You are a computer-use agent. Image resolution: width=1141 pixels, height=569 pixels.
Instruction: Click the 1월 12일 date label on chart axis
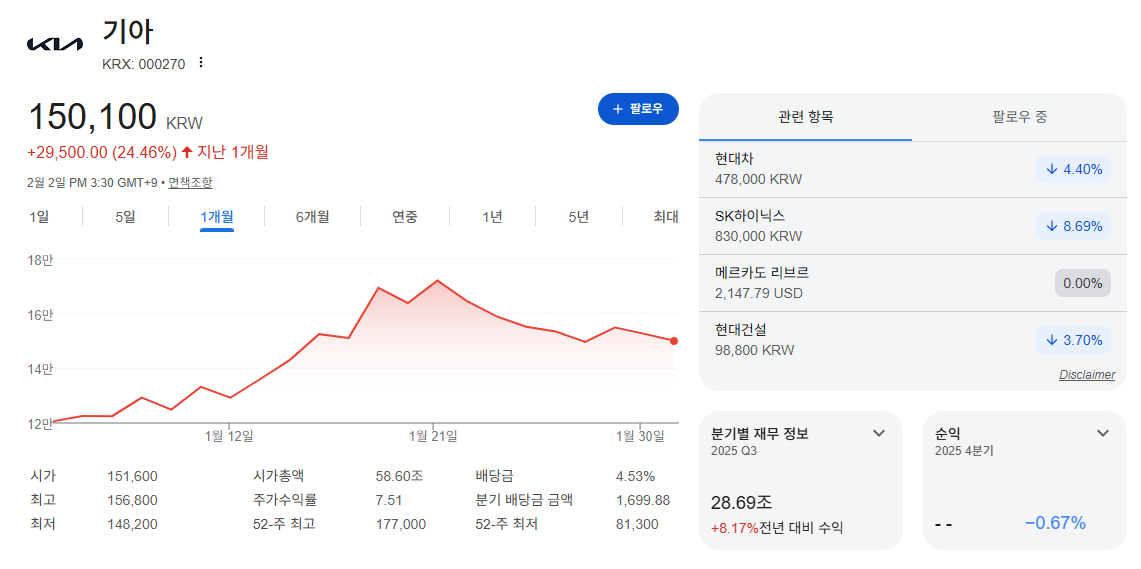coord(229,436)
